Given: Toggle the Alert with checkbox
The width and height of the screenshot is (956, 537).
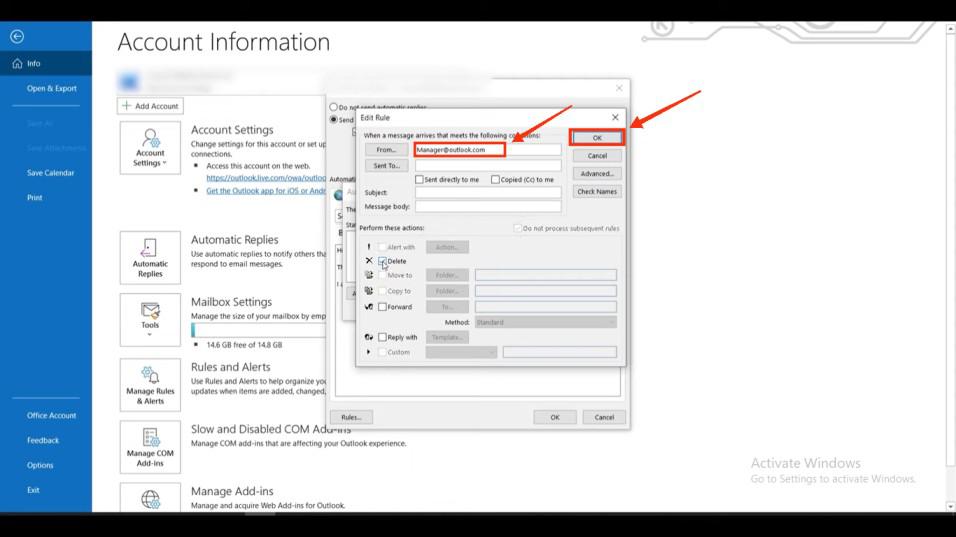Looking at the screenshot, I should coord(382,247).
